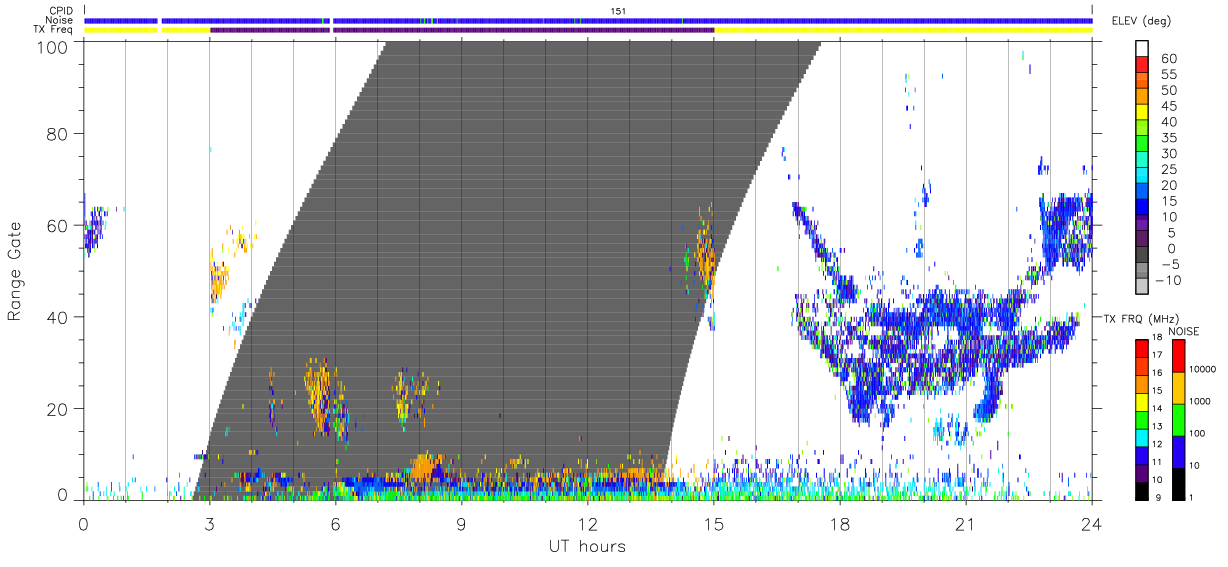This screenshot has height=567, width=1228.
Task: Click the 1 label on NOISE colorbar
Action: point(1192,497)
